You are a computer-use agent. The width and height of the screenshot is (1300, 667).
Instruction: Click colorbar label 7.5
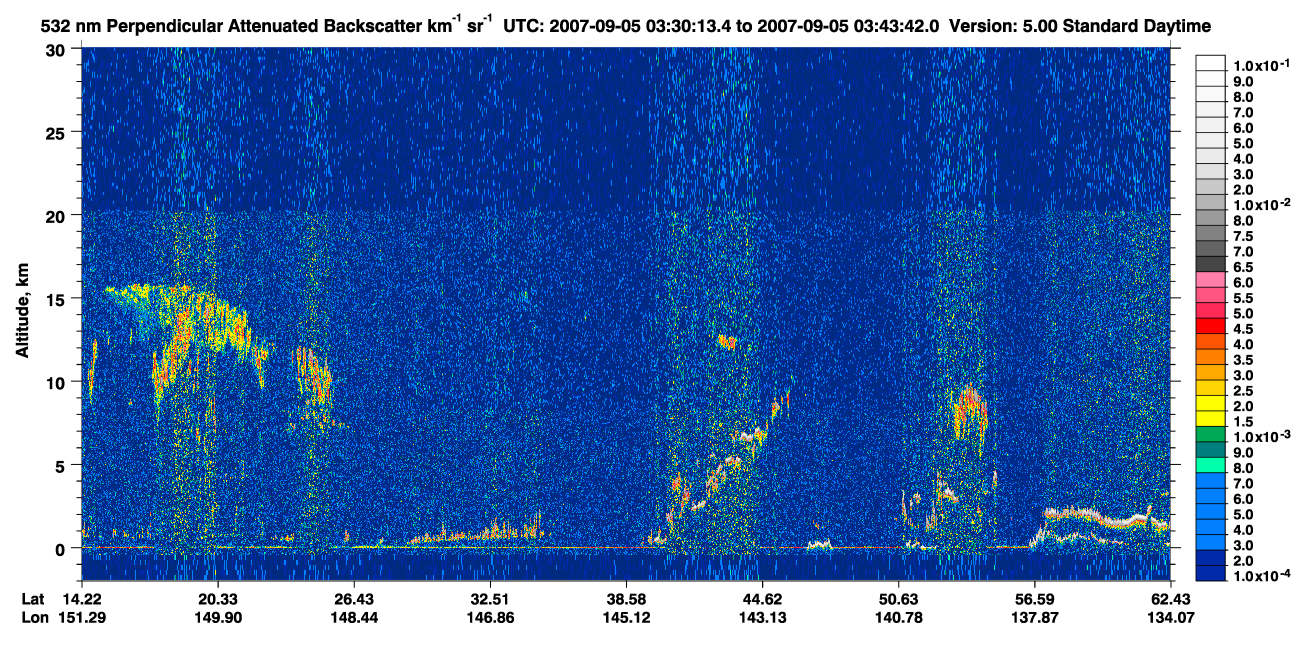(1243, 237)
